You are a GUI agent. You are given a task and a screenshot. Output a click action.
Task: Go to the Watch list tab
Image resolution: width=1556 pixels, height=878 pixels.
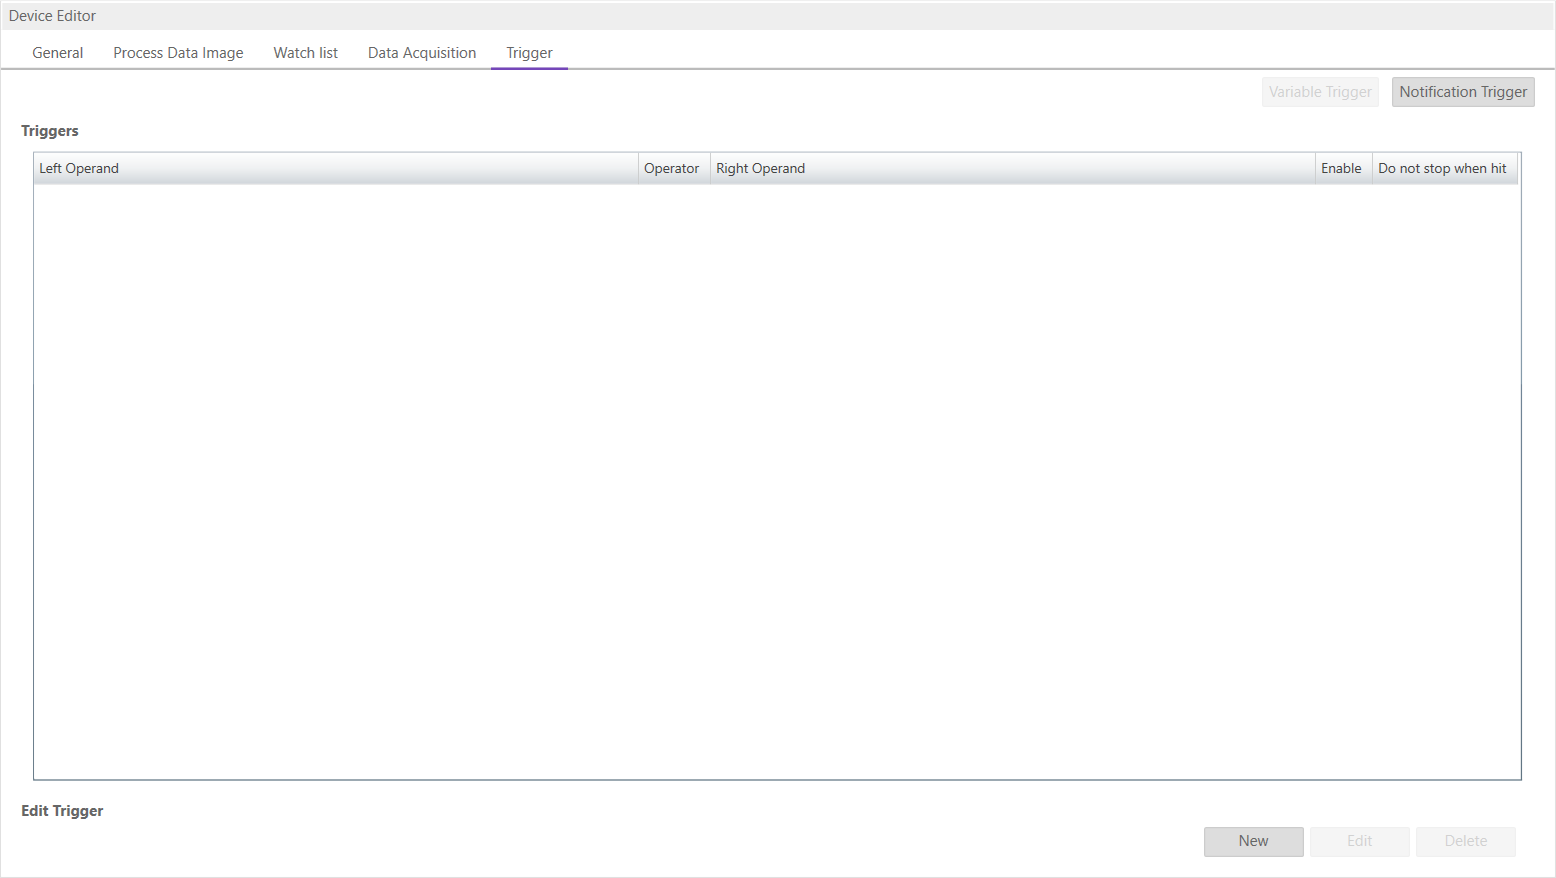[x=305, y=53]
